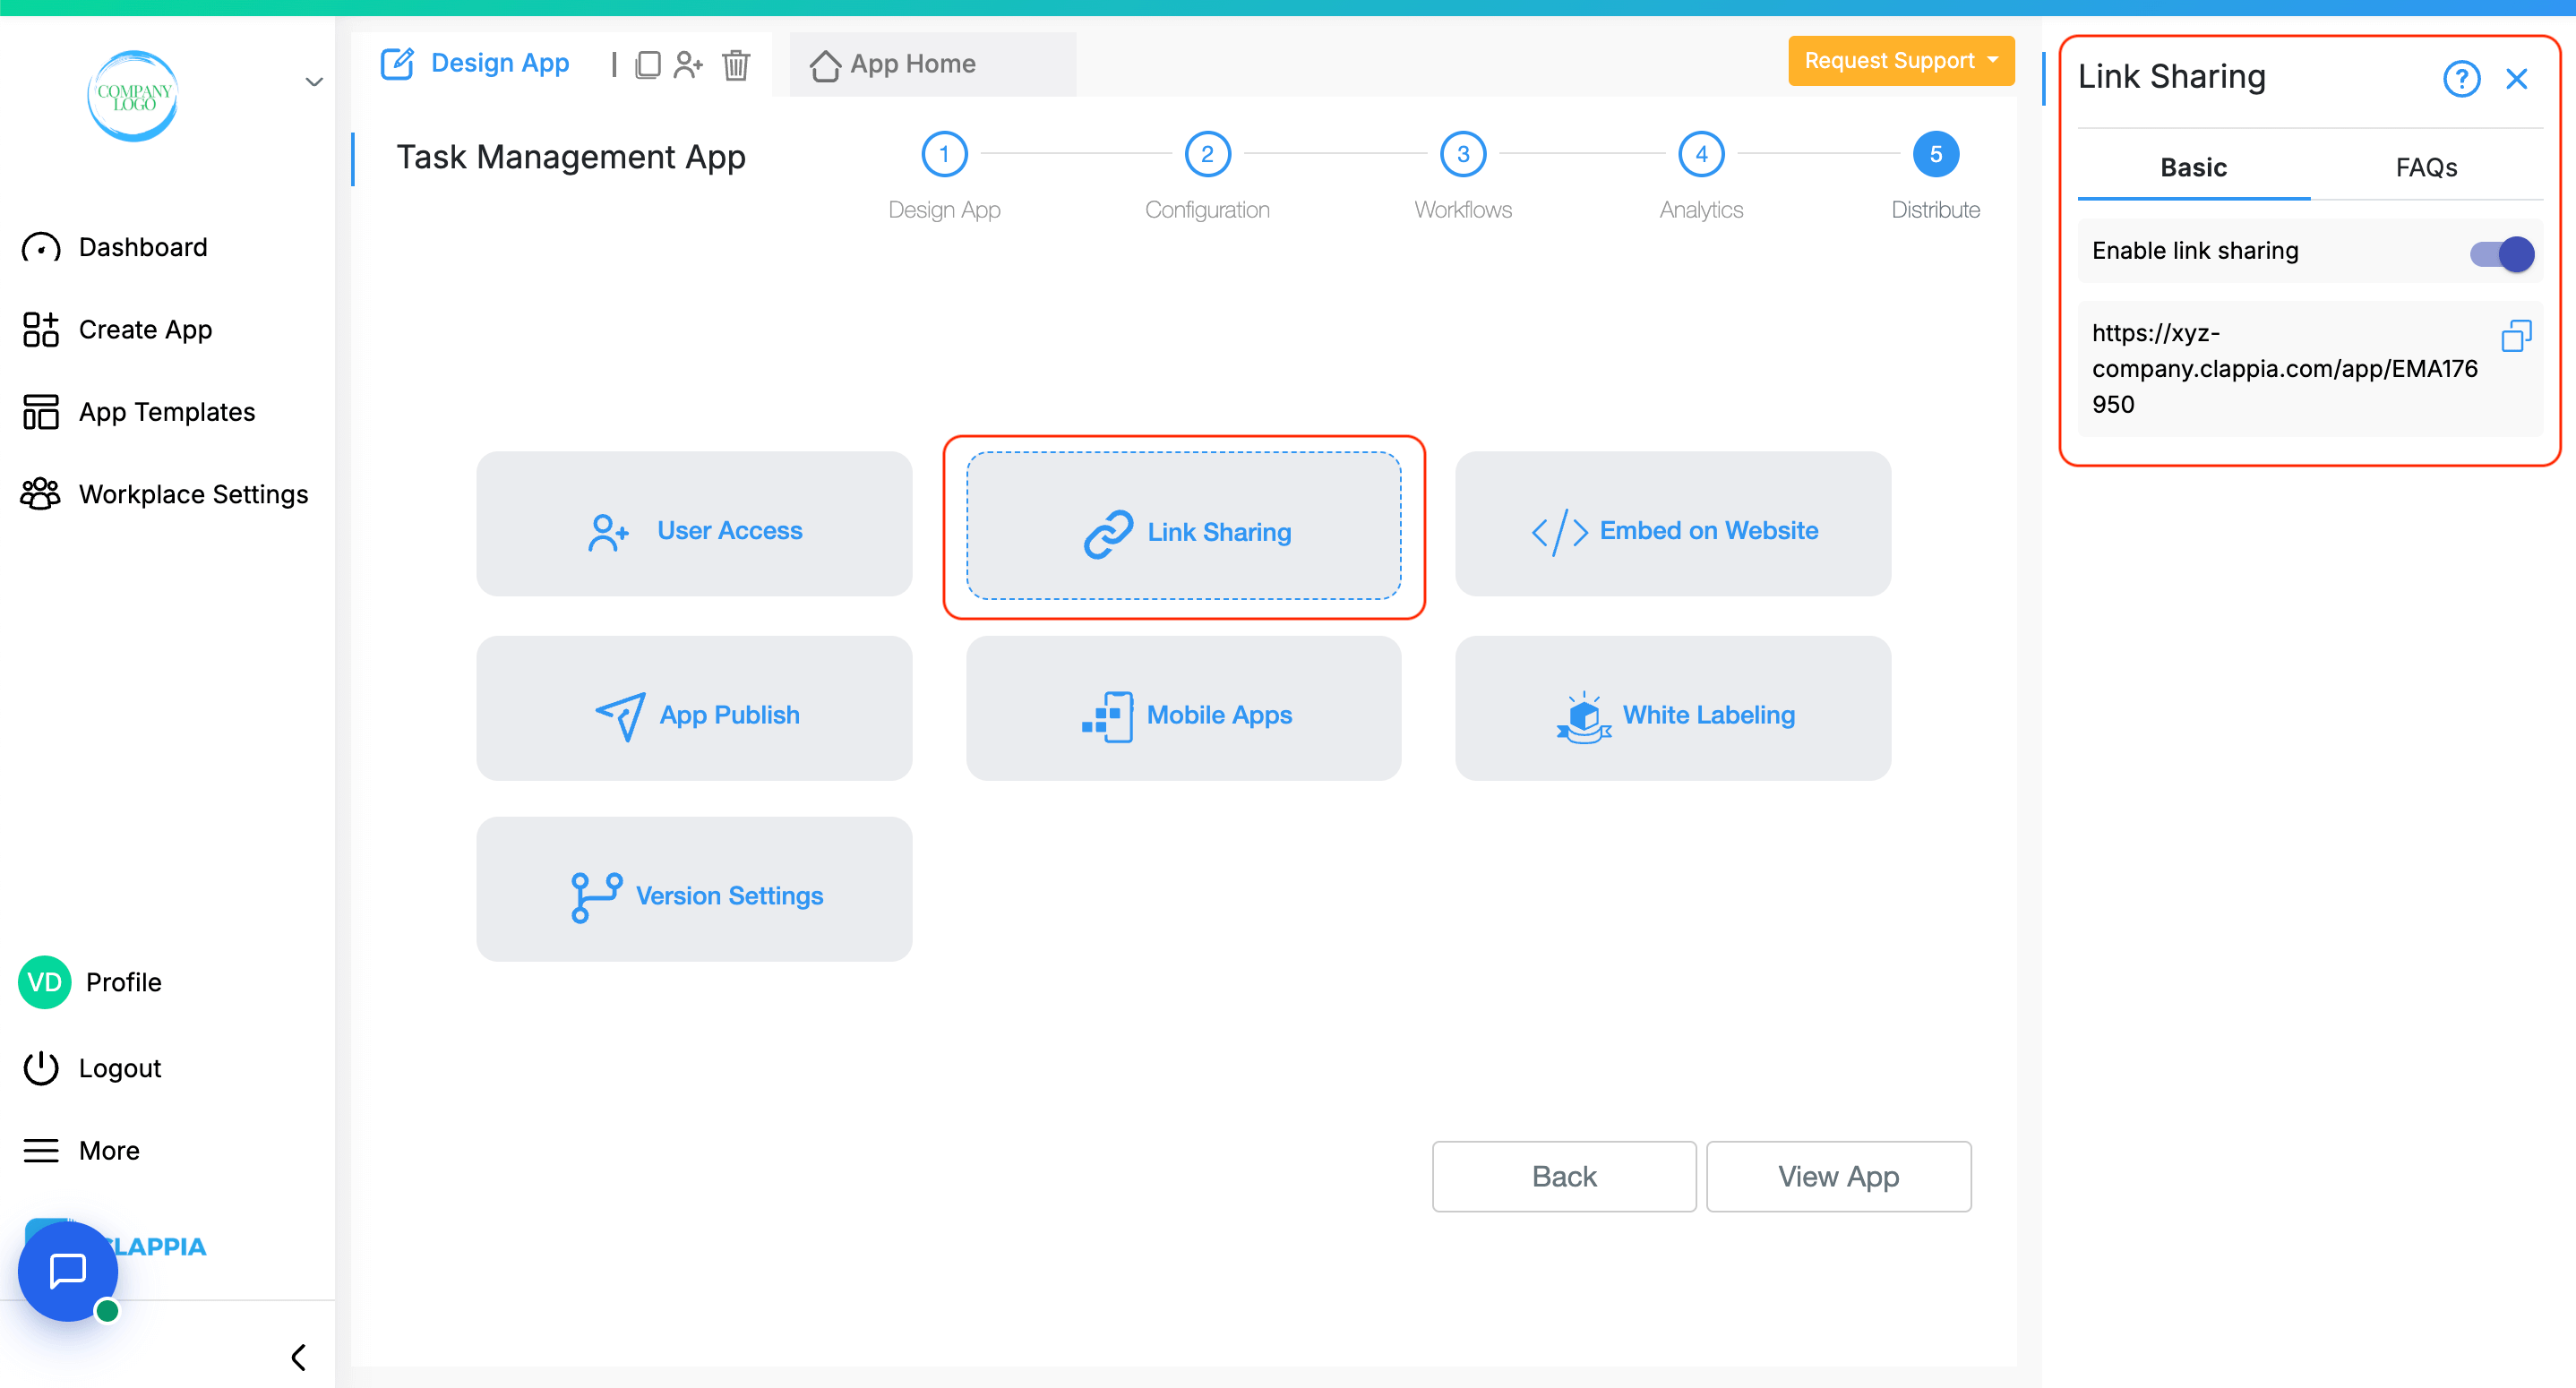Viewport: 2576px width, 1388px height.
Task: Click the VD profile avatar
Action: coord(45,982)
